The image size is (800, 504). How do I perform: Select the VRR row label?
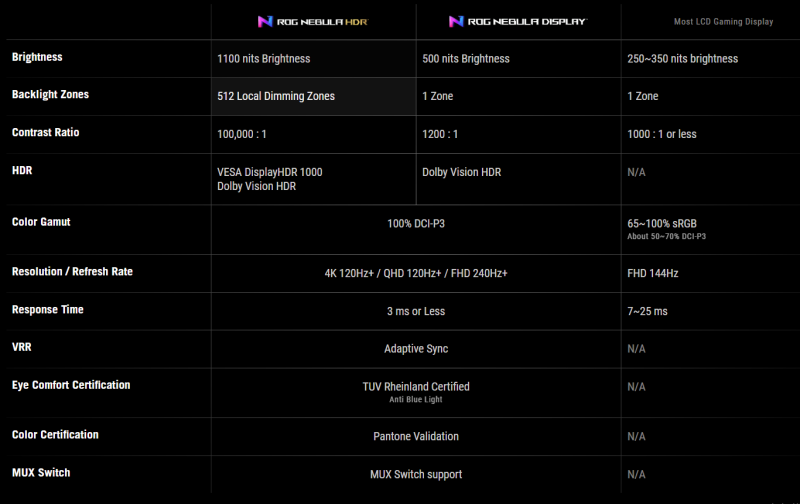pos(23,347)
